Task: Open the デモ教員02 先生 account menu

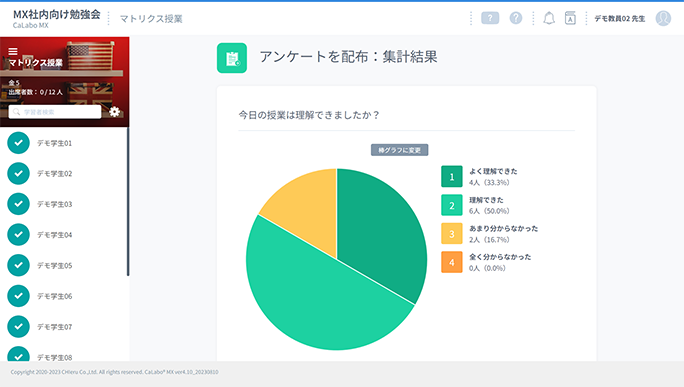Action: tap(619, 19)
